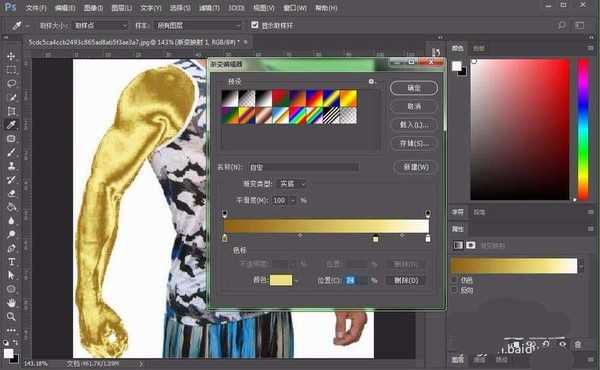Select the Move tool
Image resolution: width=600 pixels, height=370 pixels.
click(x=11, y=56)
